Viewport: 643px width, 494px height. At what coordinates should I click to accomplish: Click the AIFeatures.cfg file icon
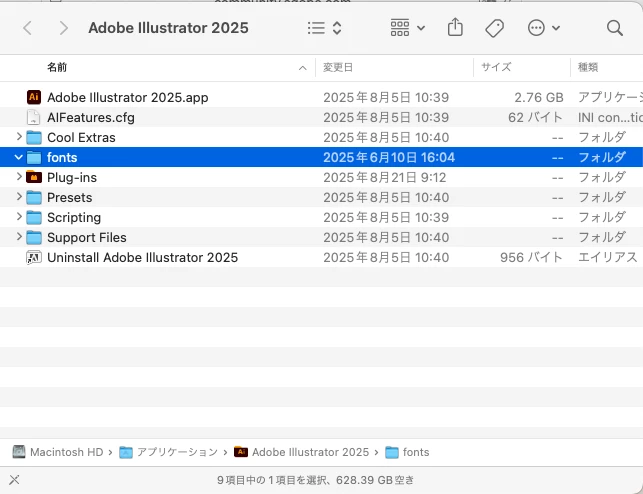click(34, 117)
